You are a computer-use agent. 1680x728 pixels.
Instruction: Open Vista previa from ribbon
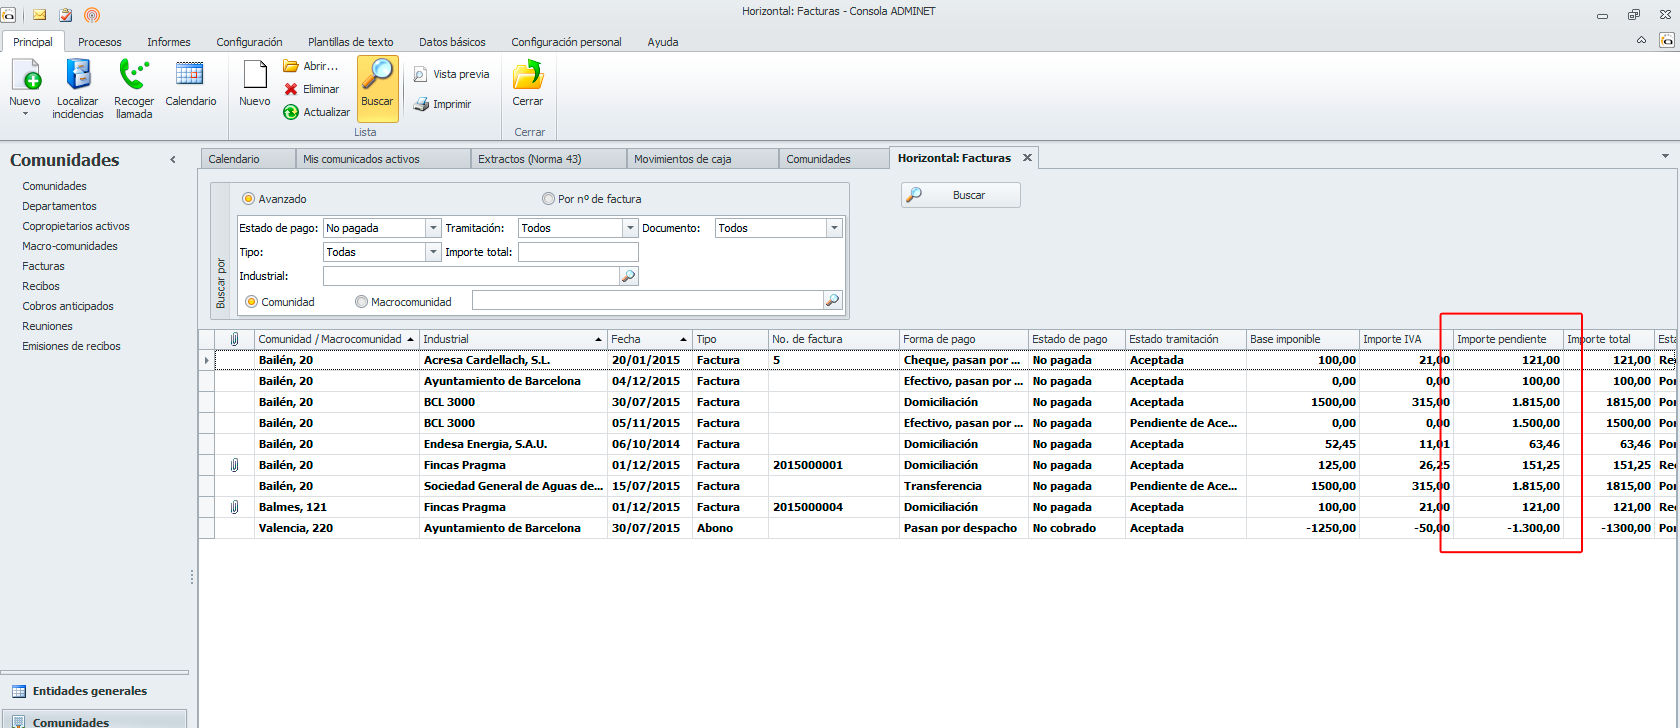point(451,74)
